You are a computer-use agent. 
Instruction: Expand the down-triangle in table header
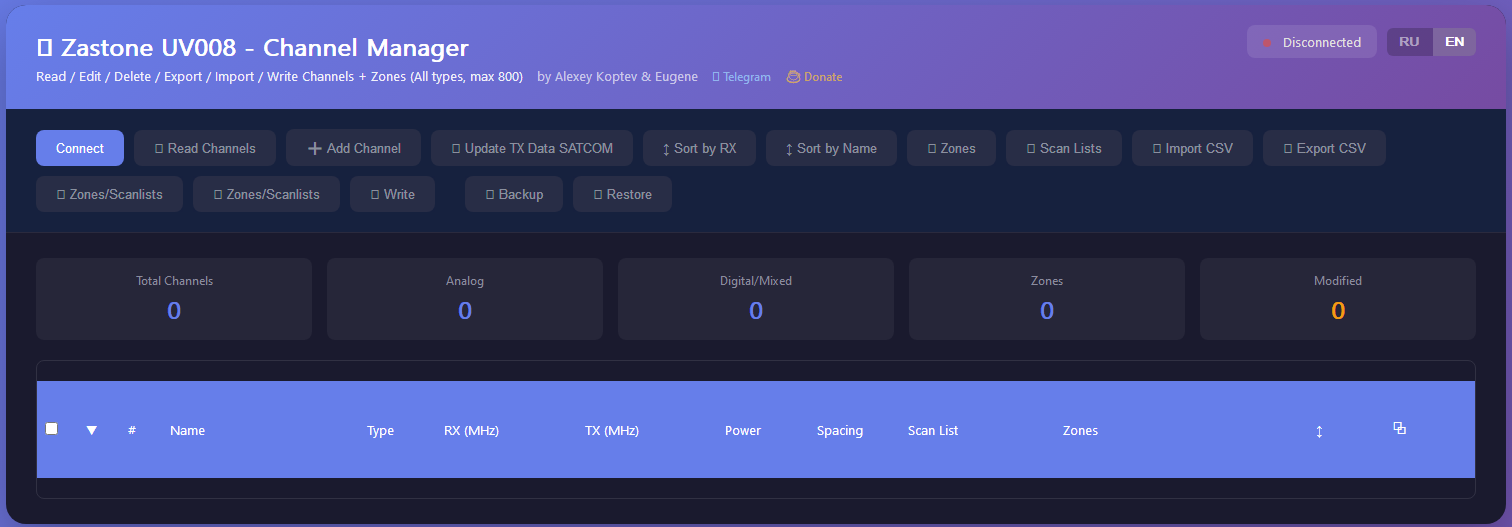[92, 430]
